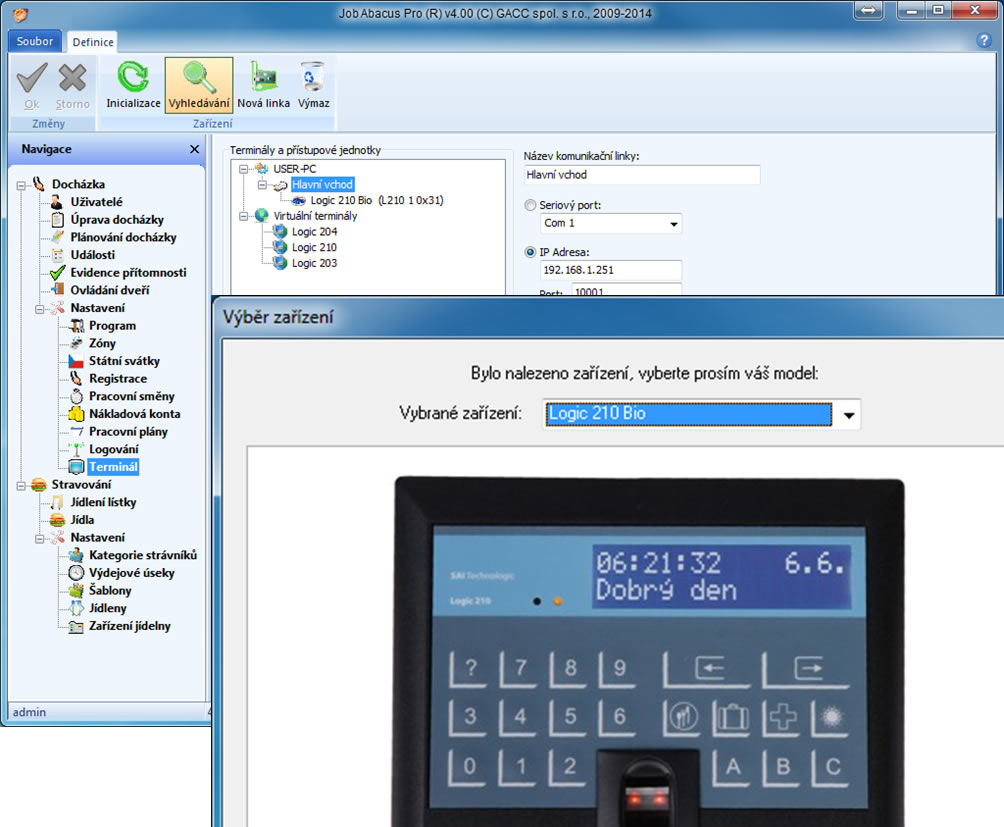The image size is (1004, 827).
Task: Start Vyhledávání device search
Action: coord(199,85)
